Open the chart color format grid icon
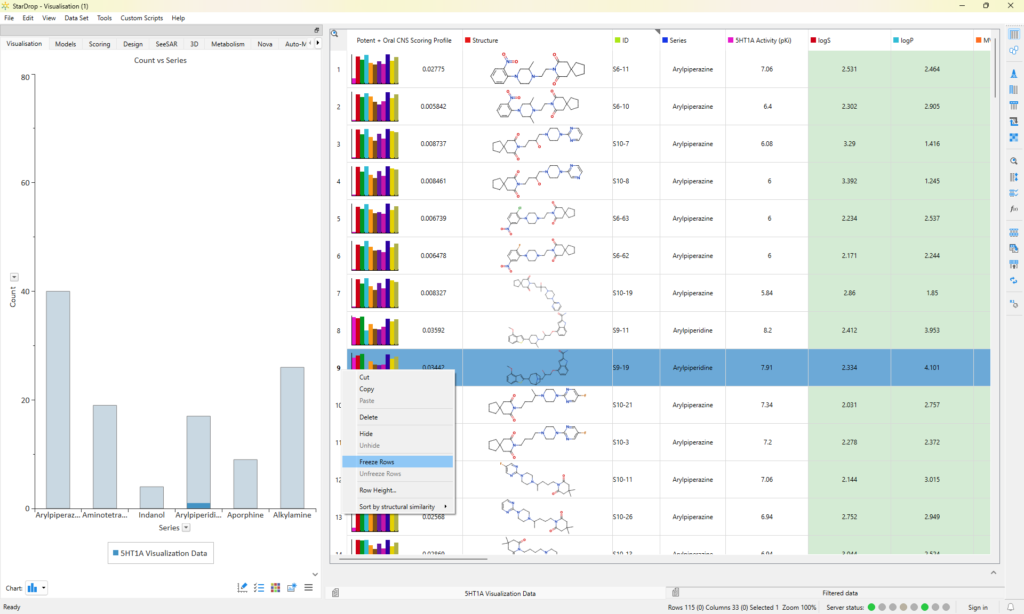1024x614 pixels. point(275,587)
